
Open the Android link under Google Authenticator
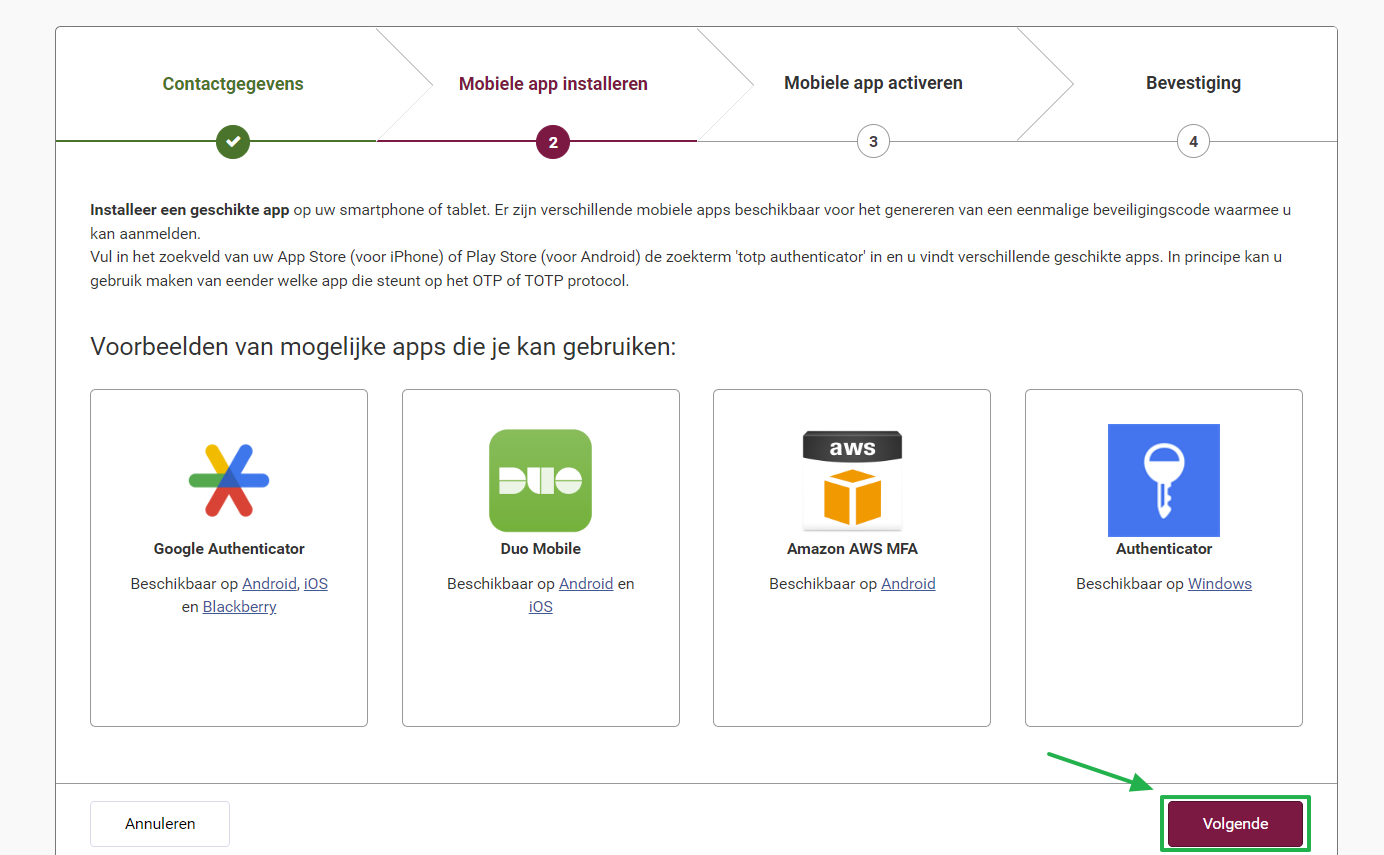click(x=269, y=583)
